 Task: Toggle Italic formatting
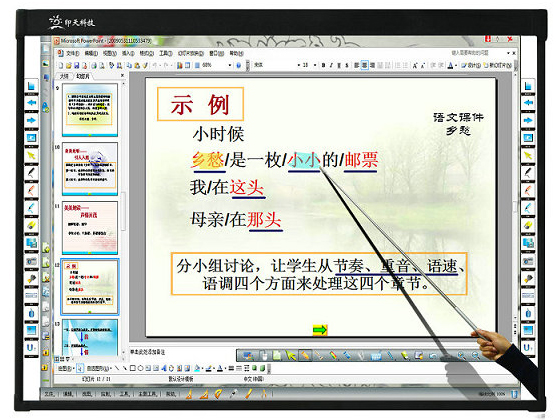(x=331, y=65)
